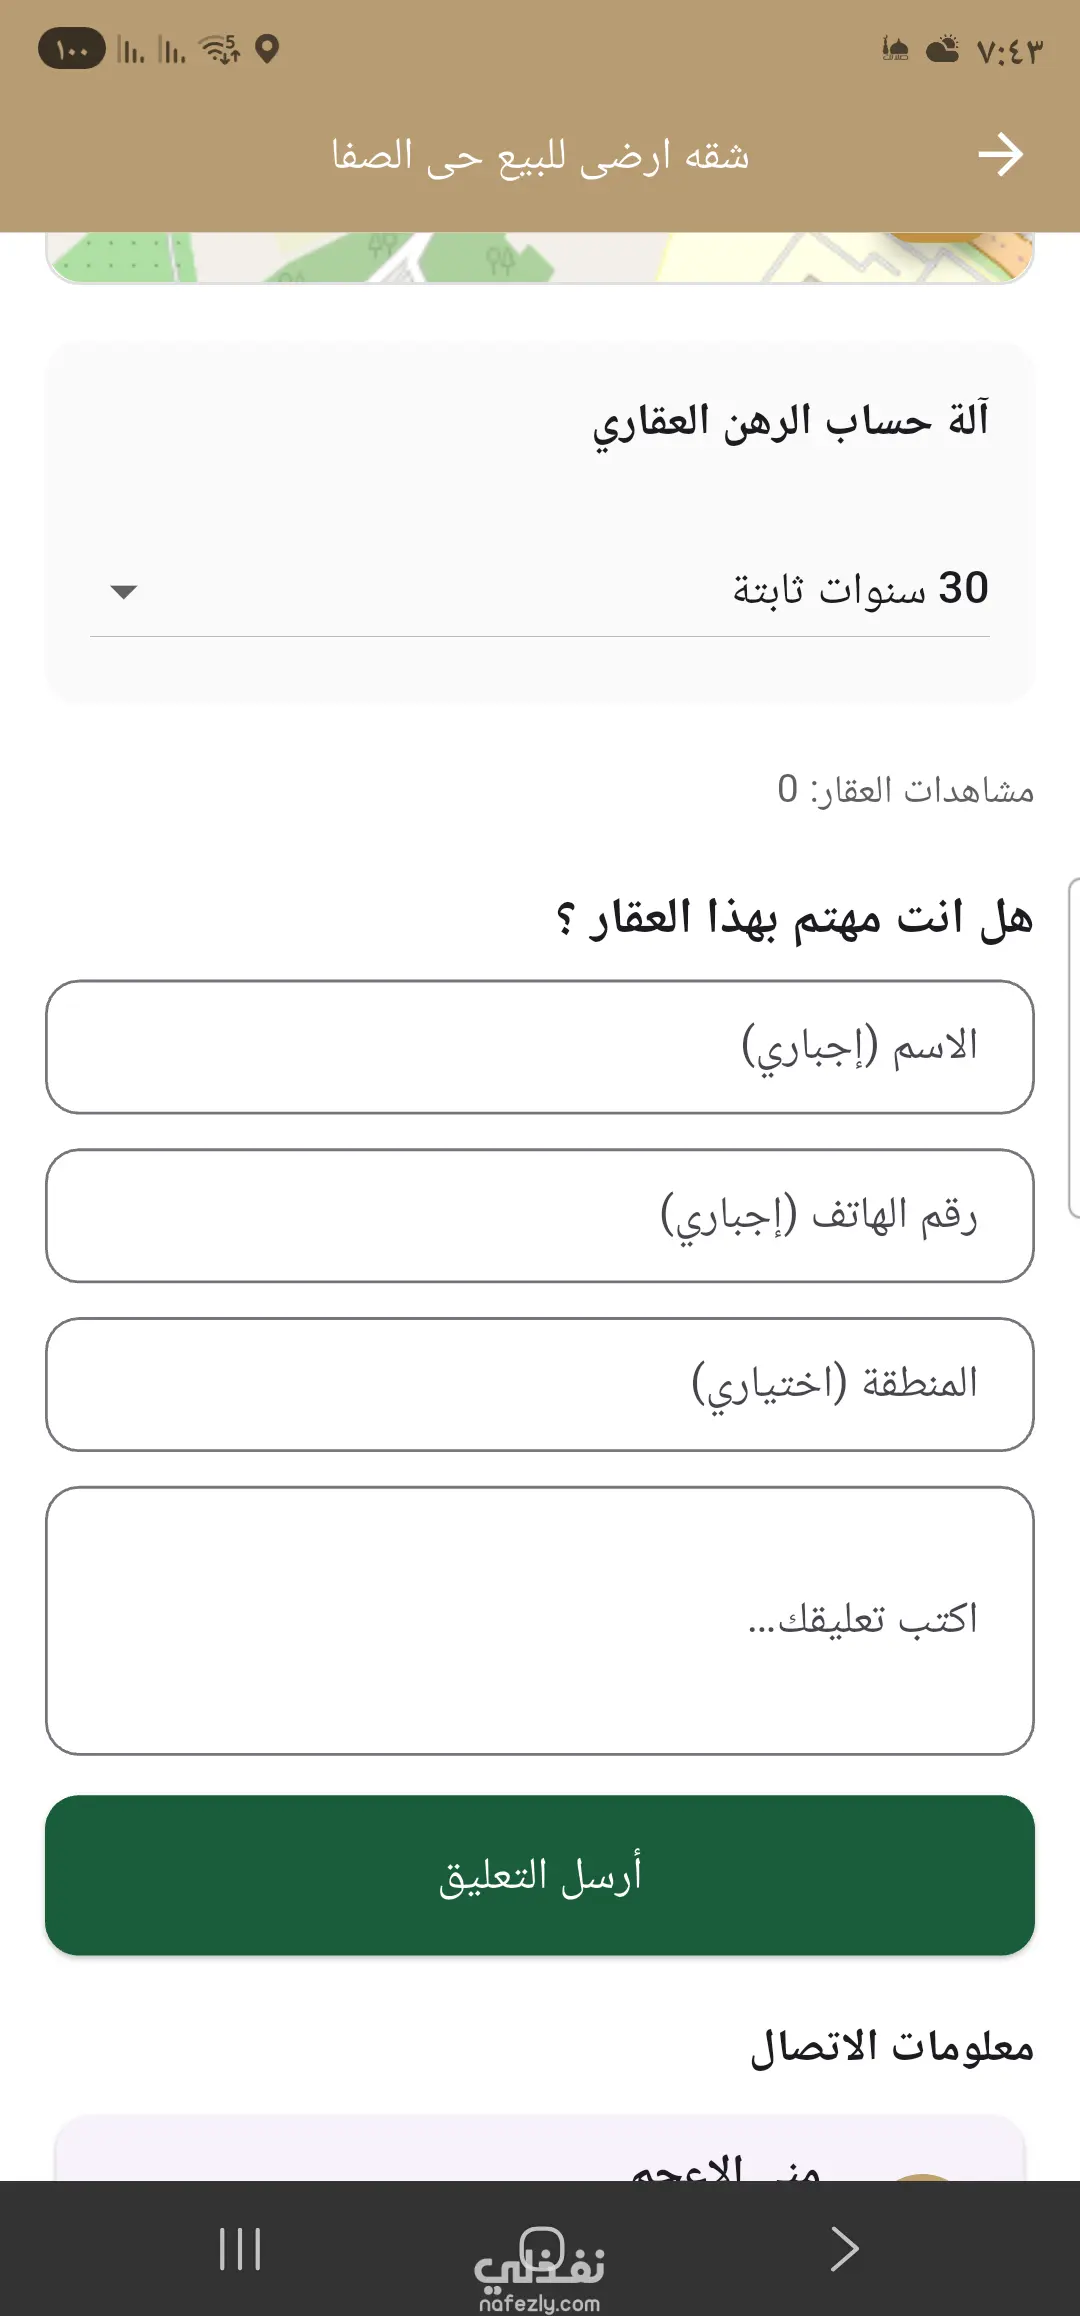
Task: Grab the side edge panel handle
Action: point(1074,1047)
